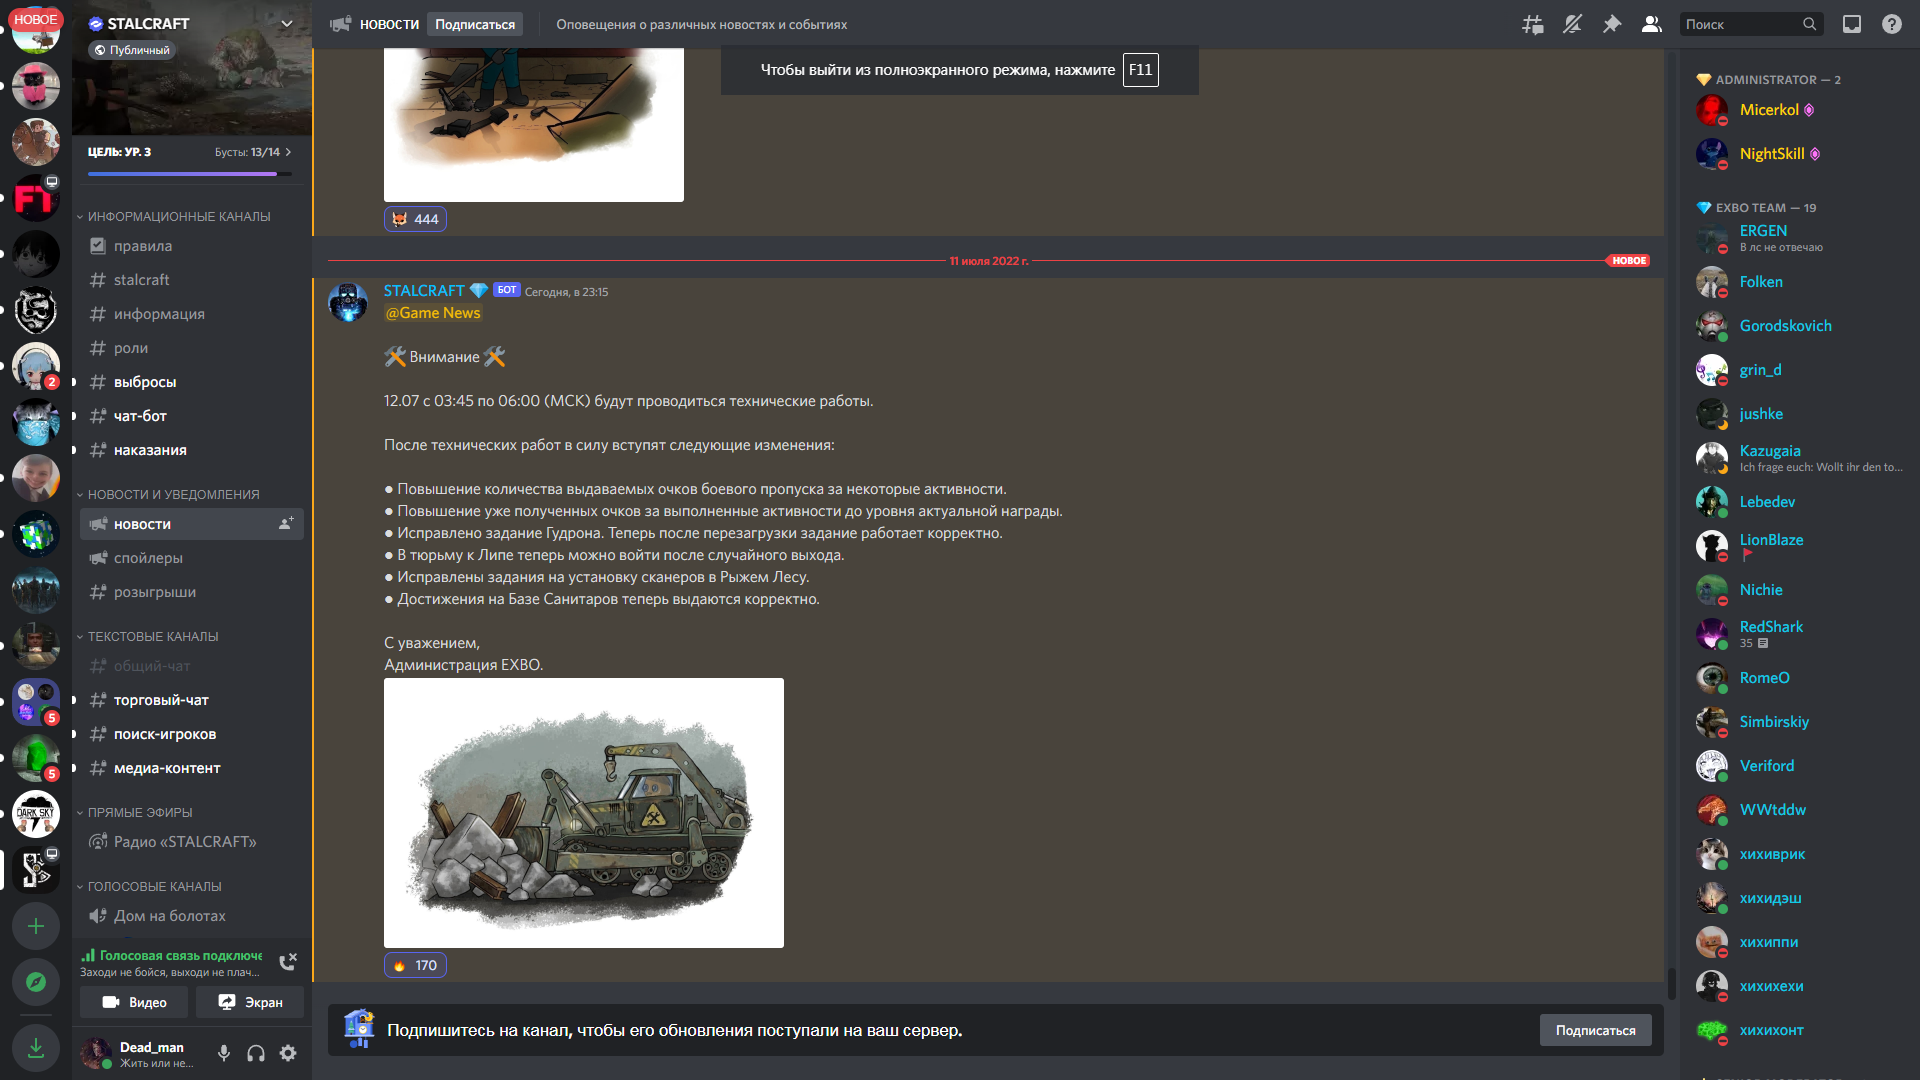Add a server with plus icon
Screen dimensions: 1920x1080
coord(36,926)
